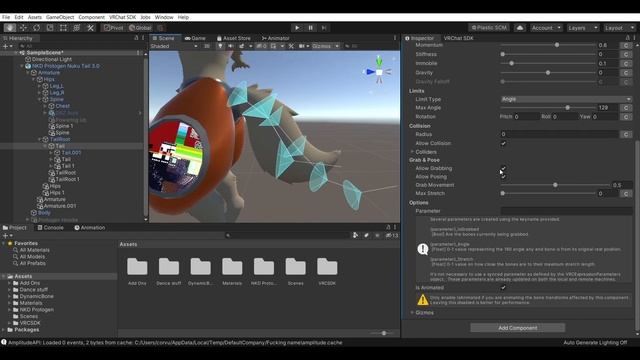Click the Add Component button

[x=518, y=328]
